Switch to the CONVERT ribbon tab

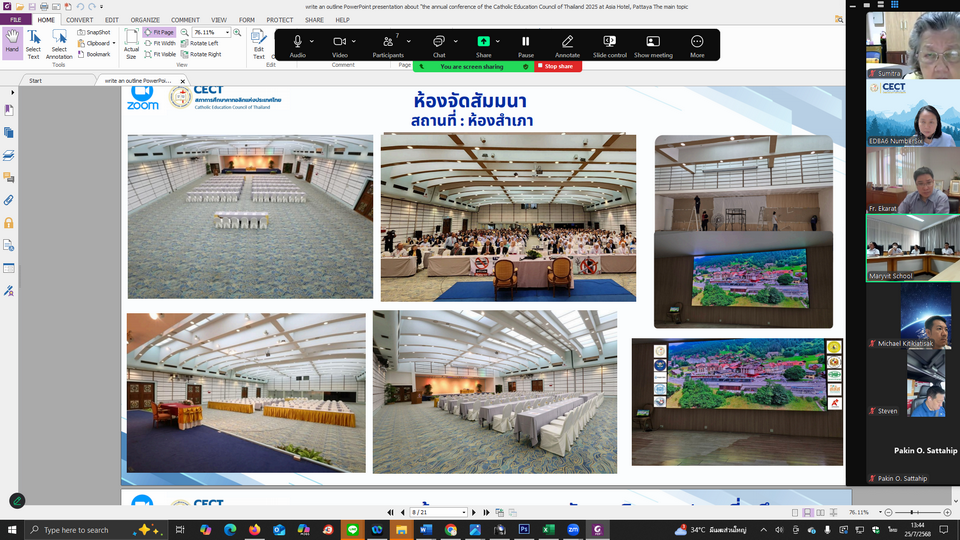coord(80,20)
